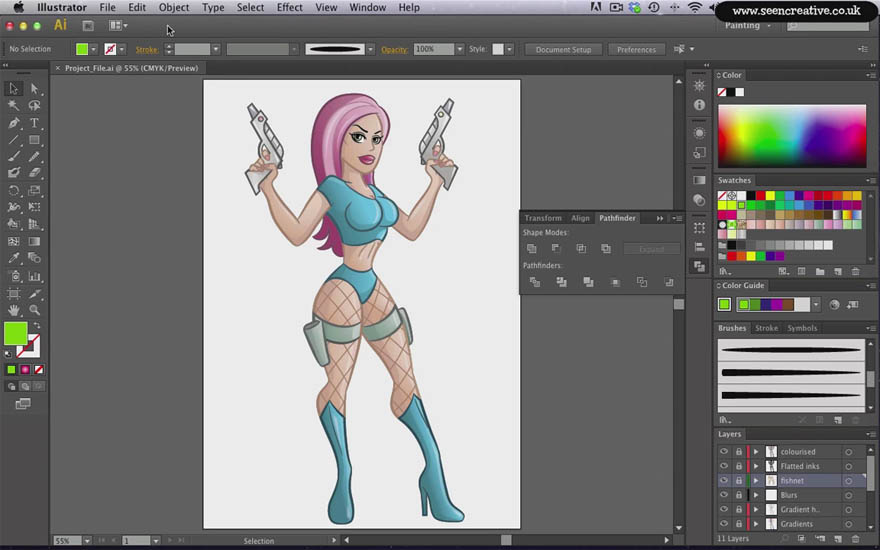Viewport: 880px width, 550px height.
Task: Hide the Flatted inks layer
Action: (x=724, y=466)
